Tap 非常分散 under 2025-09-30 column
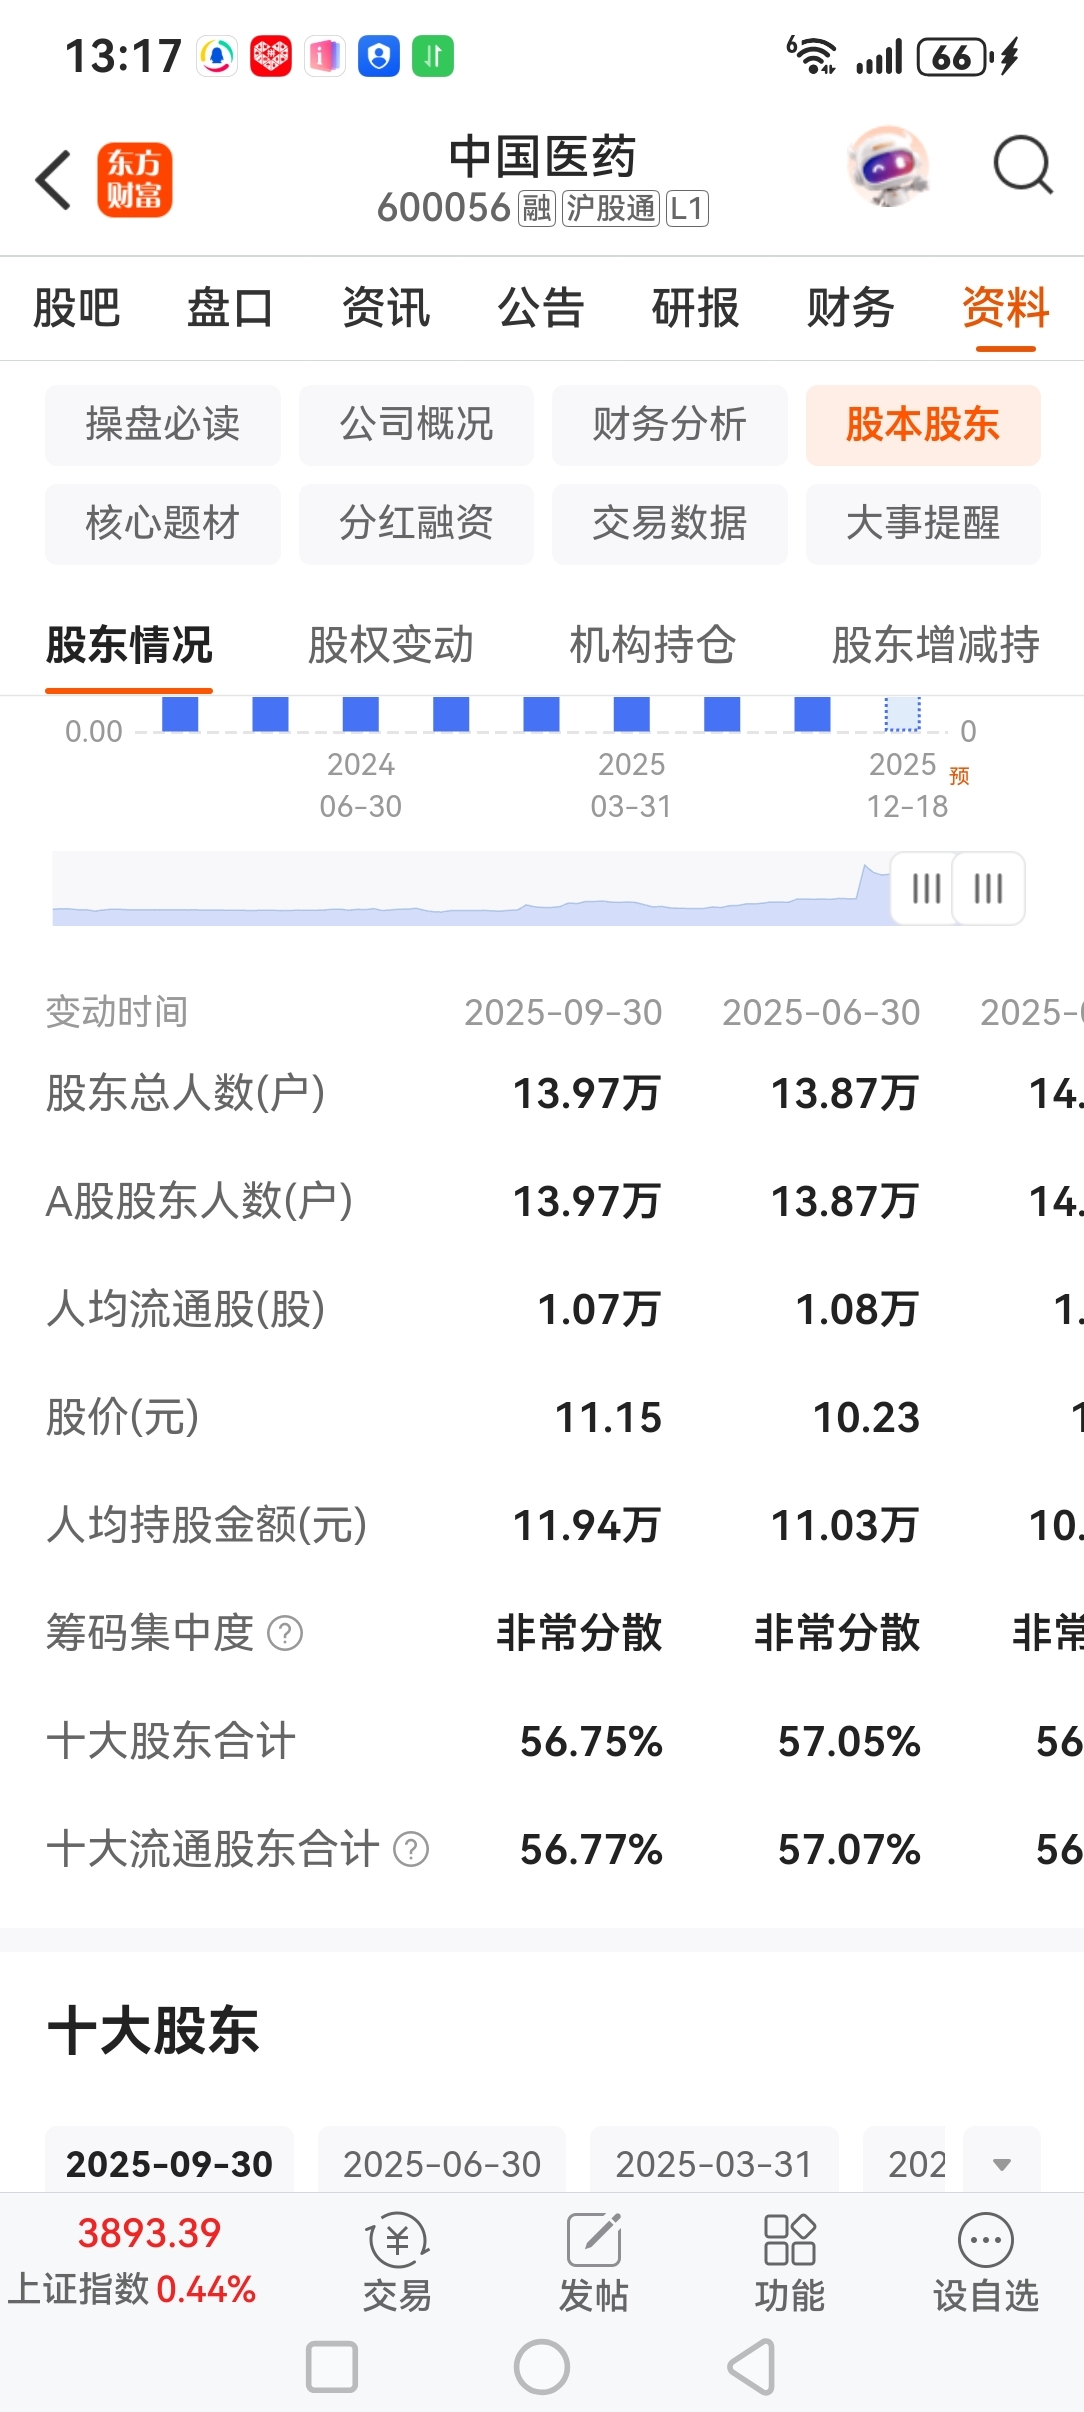1084x2412 pixels. point(579,1633)
